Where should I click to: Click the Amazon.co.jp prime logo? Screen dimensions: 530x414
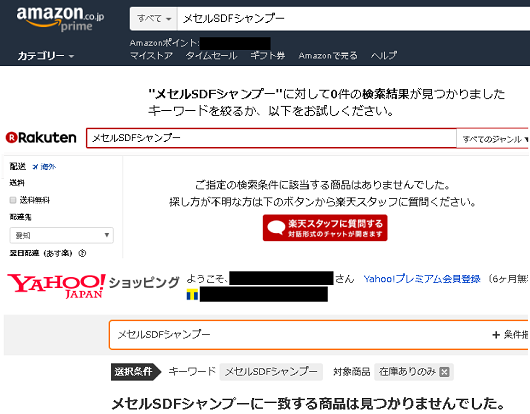click(61, 19)
